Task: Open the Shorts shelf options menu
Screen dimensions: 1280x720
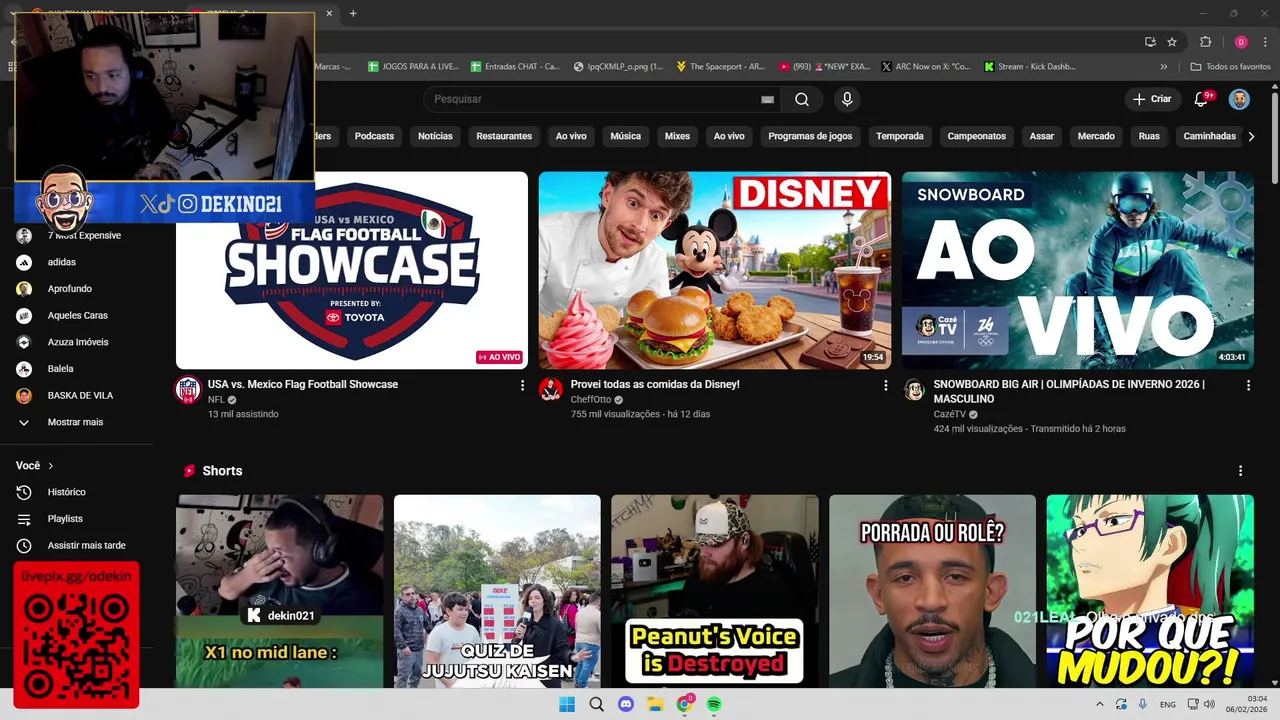Action: click(x=1240, y=471)
